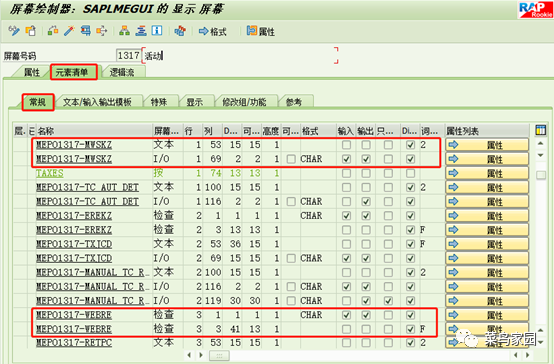Switch to the 属性 screen tab

(31, 72)
